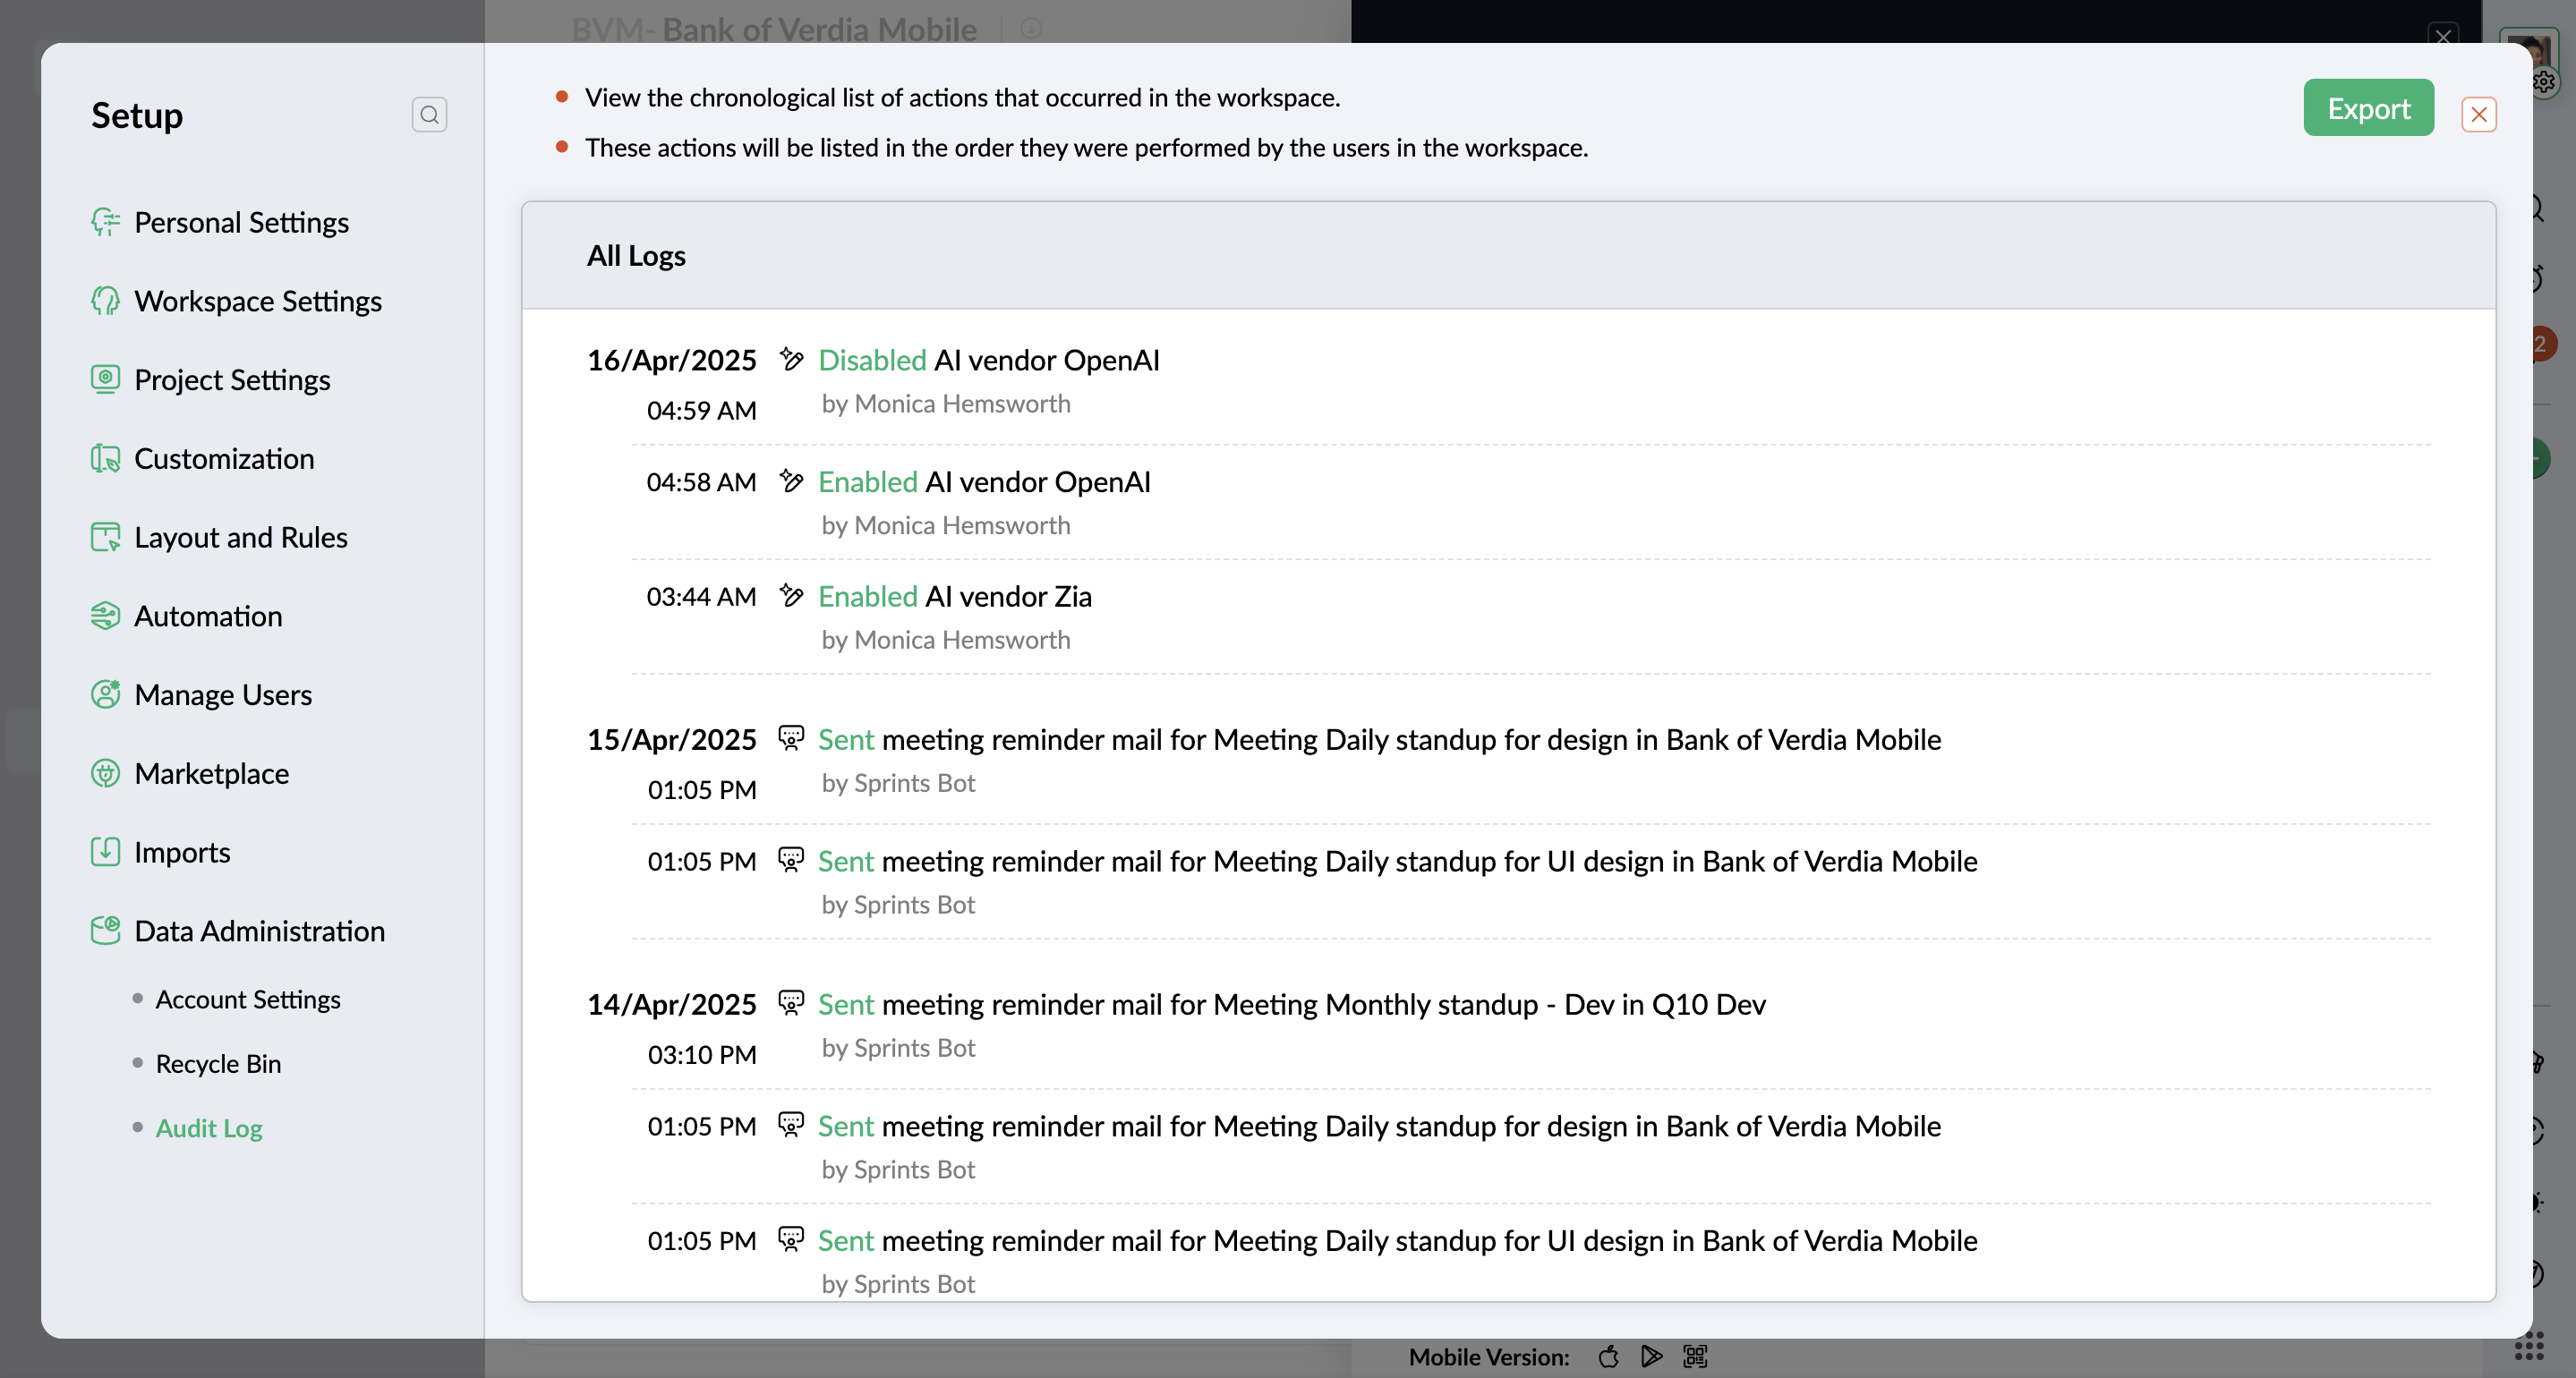
Task: Export the audit log
Action: coord(2368,107)
